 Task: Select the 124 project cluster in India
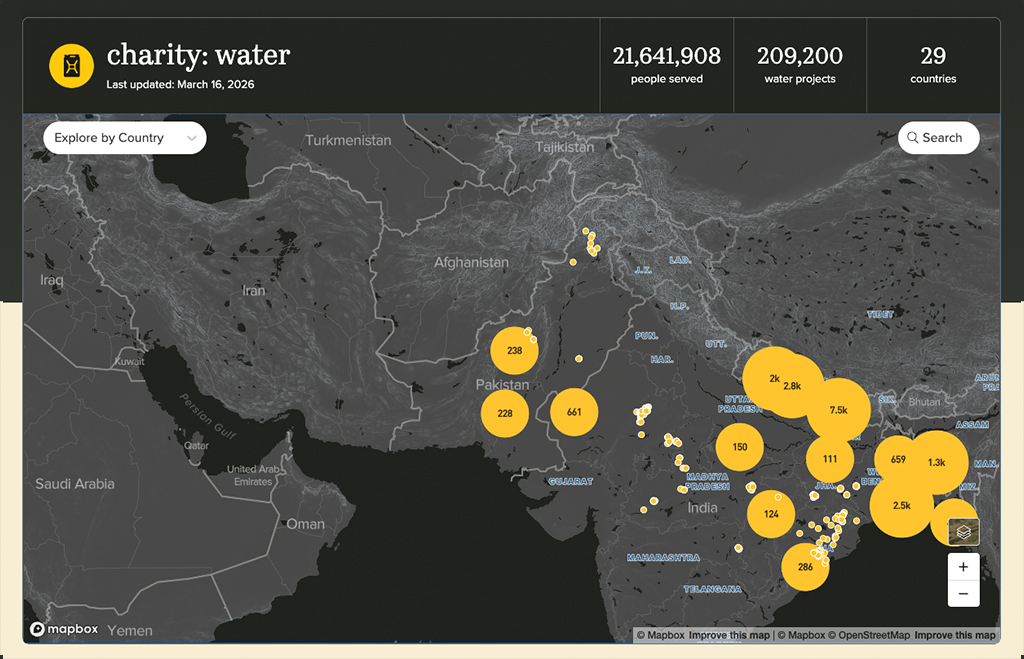[771, 514]
